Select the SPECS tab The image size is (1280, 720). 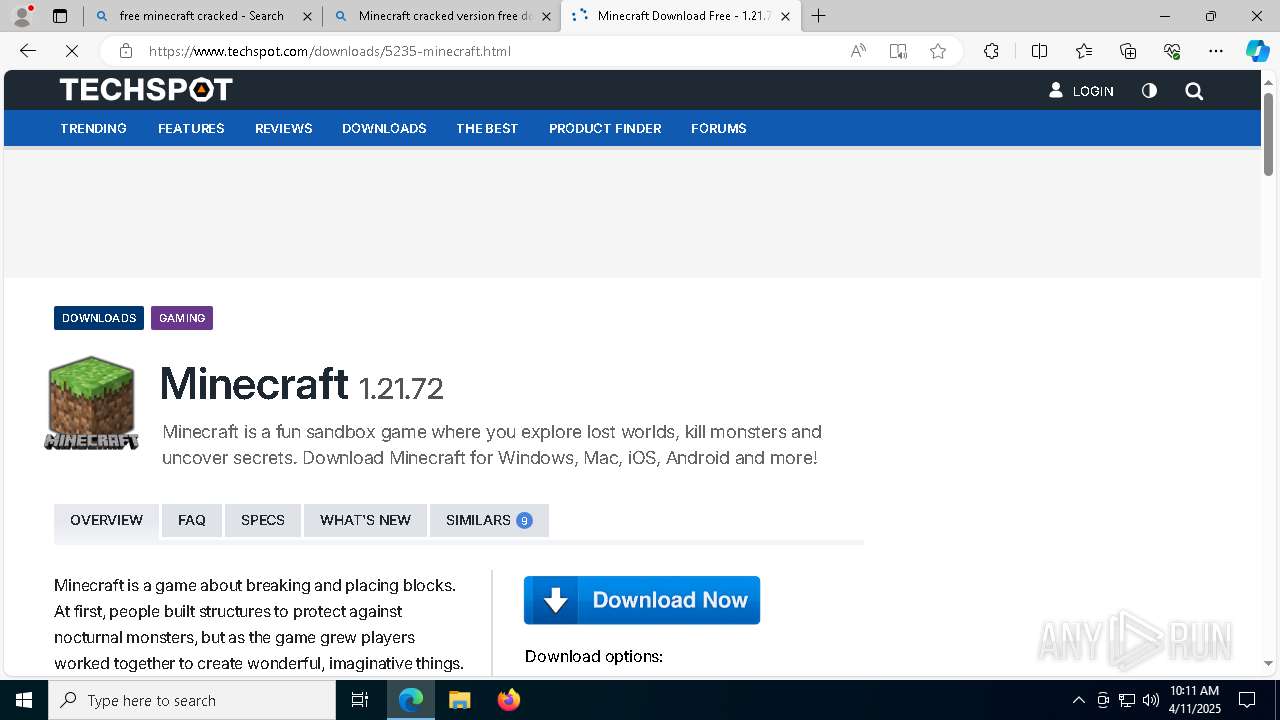pyautogui.click(x=263, y=520)
